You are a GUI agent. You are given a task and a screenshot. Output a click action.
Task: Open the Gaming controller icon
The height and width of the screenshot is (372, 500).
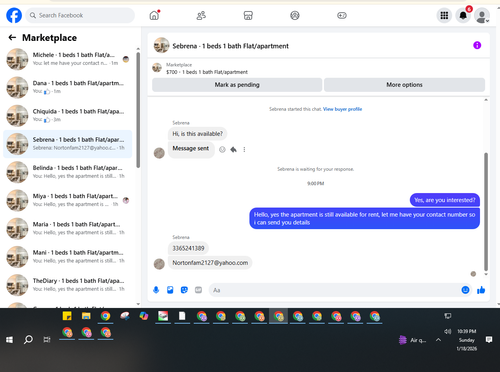pos(342,15)
